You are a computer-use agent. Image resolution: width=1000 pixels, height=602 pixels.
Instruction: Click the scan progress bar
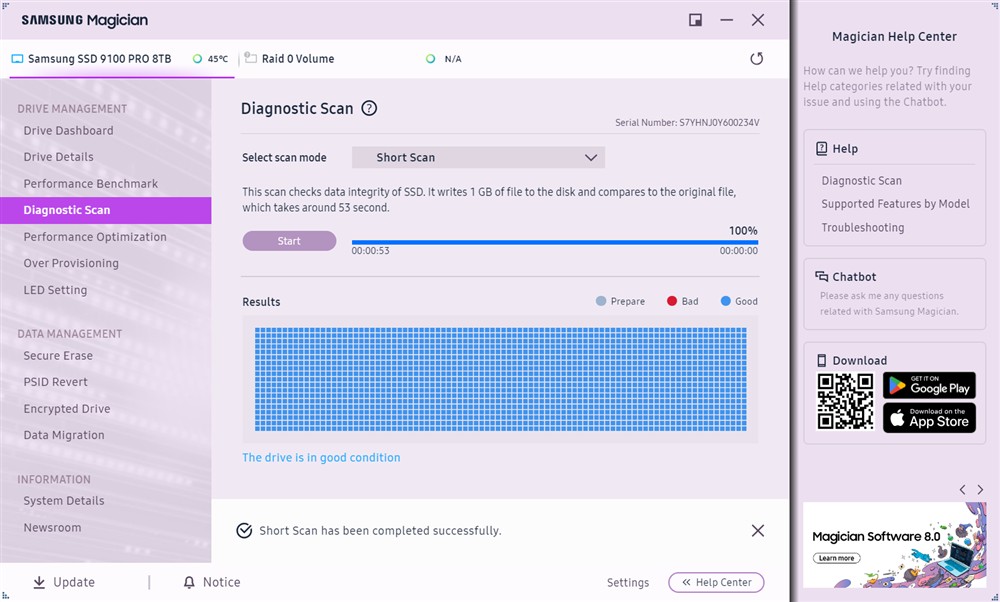554,241
